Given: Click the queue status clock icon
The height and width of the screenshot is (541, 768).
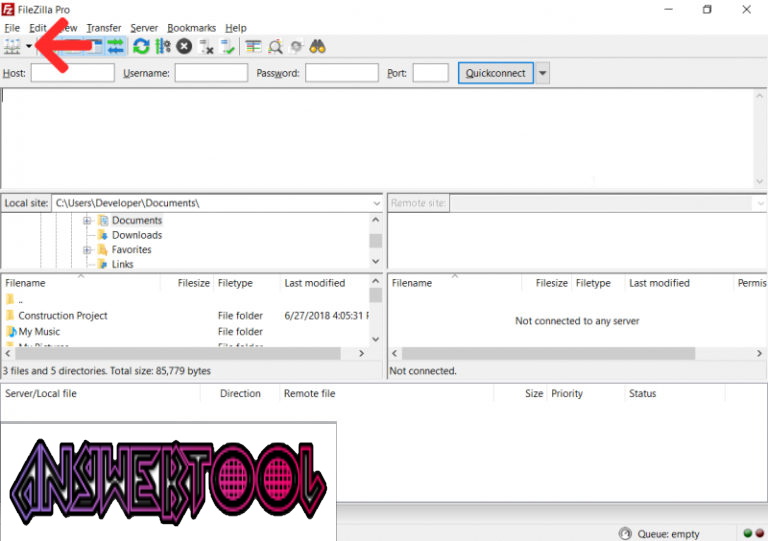Looking at the screenshot, I should point(625,534).
